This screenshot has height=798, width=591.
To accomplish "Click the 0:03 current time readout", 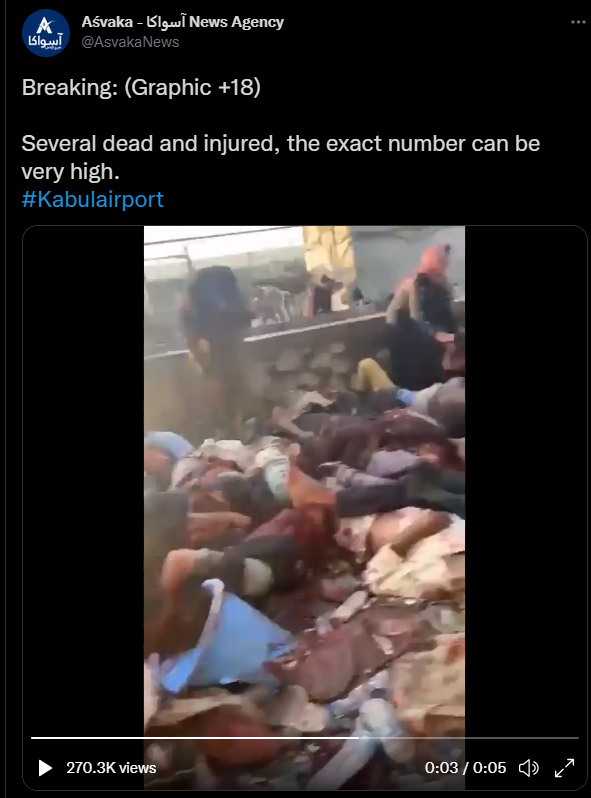I will pos(441,767).
